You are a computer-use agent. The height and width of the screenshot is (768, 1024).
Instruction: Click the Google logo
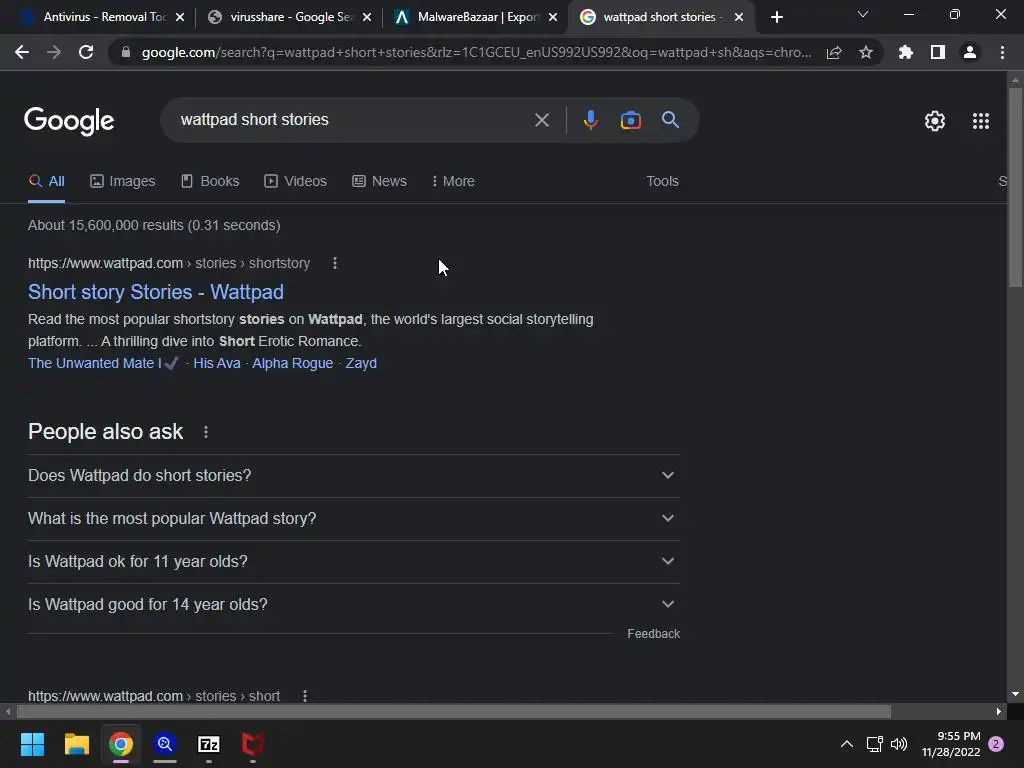(x=69, y=121)
